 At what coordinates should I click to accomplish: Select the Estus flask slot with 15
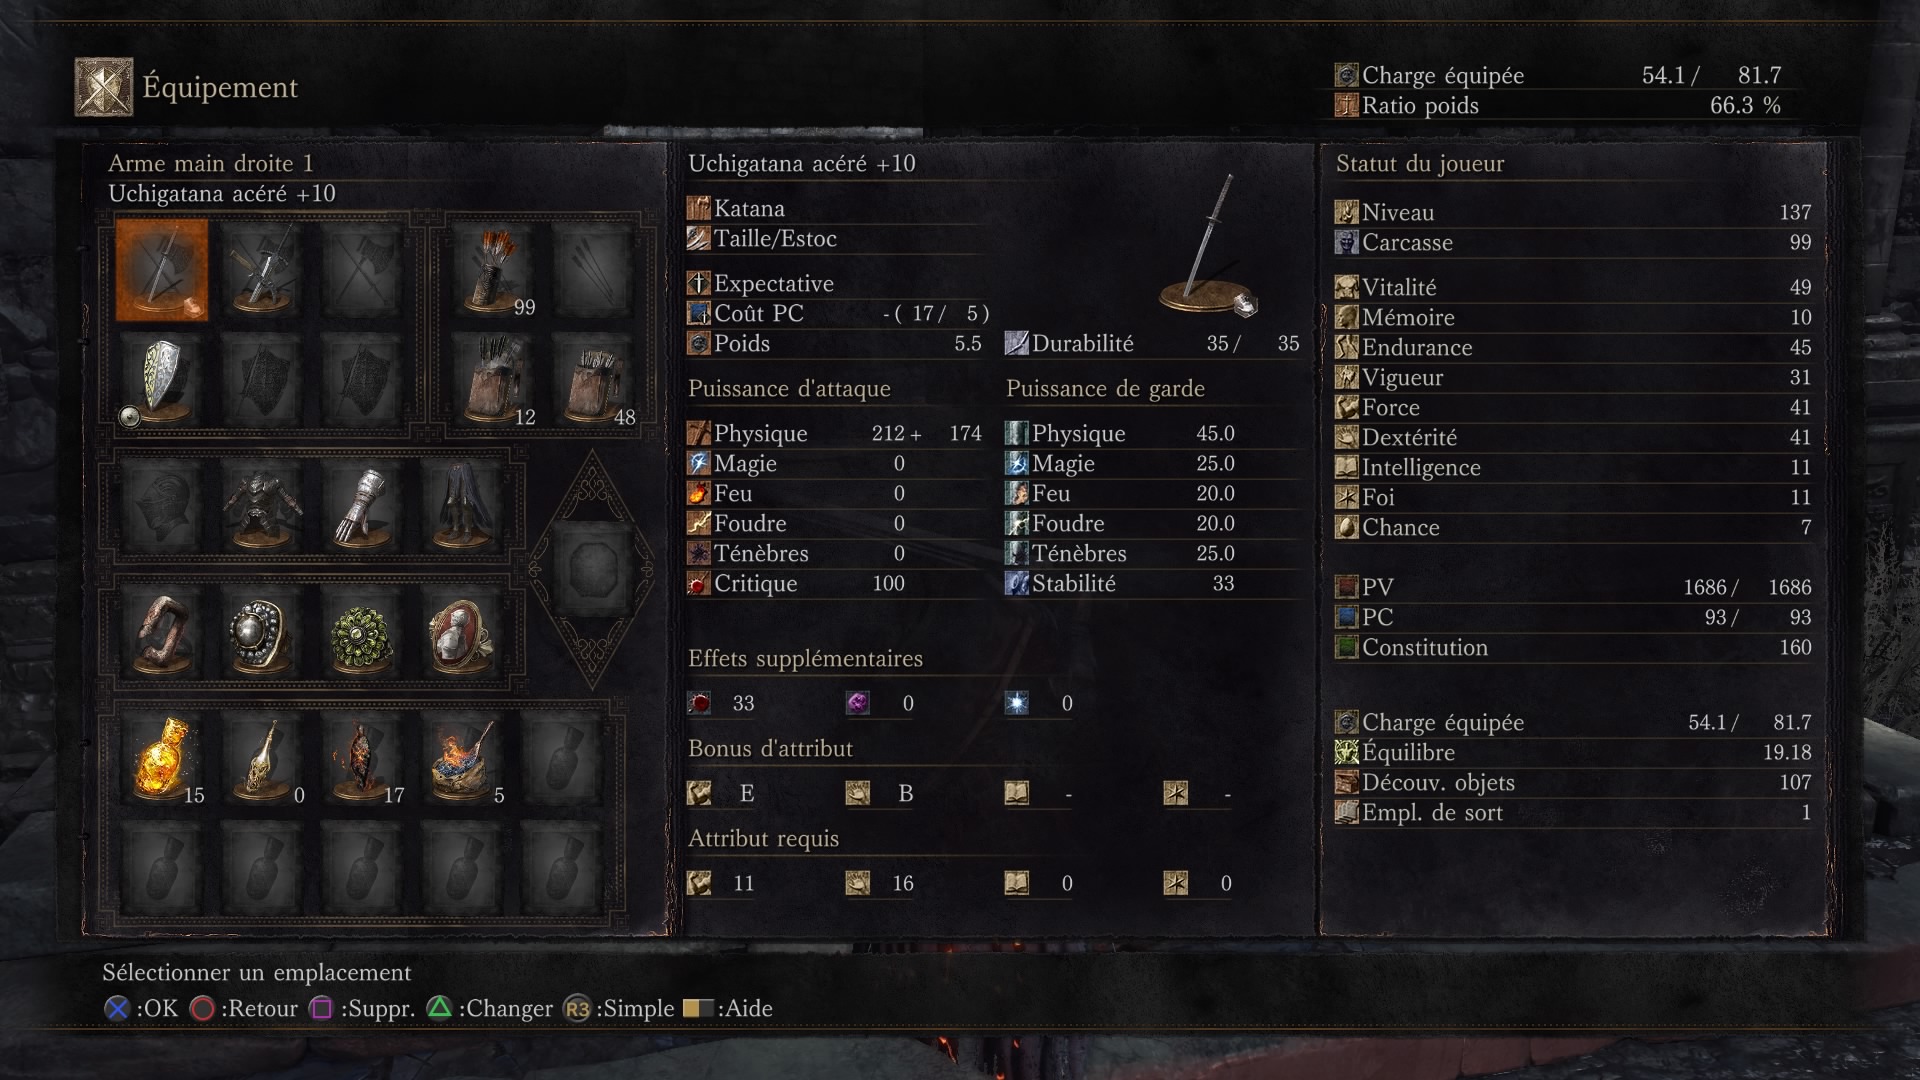pyautogui.click(x=162, y=761)
